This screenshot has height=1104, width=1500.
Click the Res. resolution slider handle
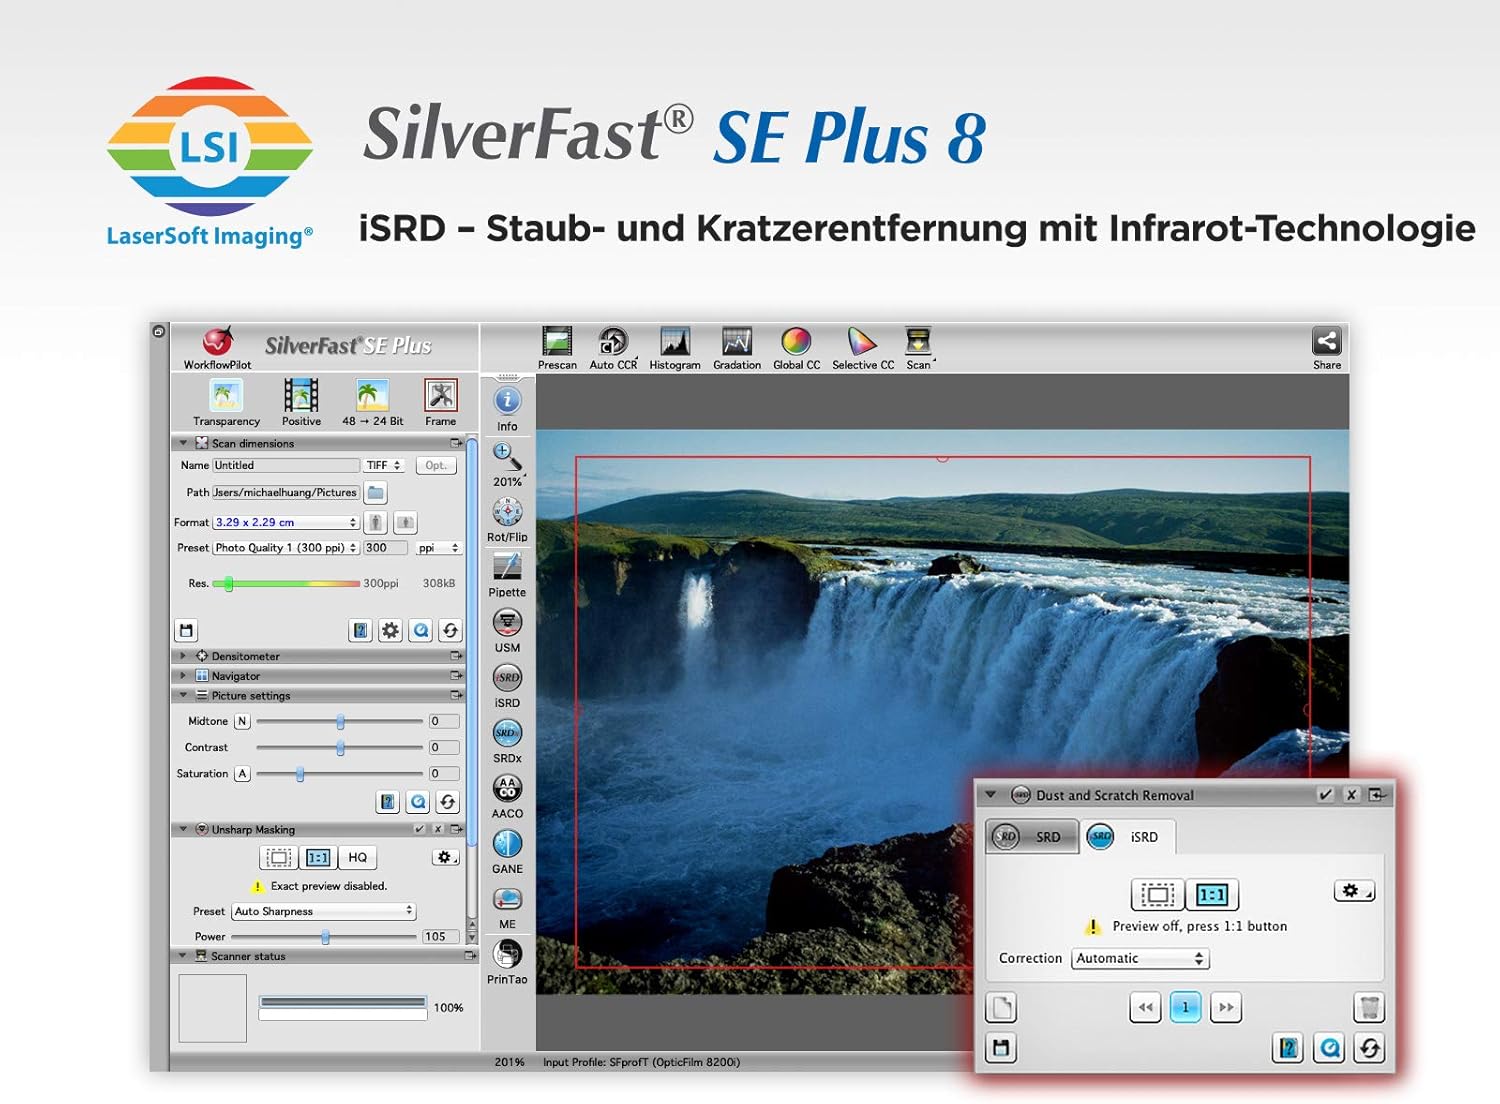point(229,584)
